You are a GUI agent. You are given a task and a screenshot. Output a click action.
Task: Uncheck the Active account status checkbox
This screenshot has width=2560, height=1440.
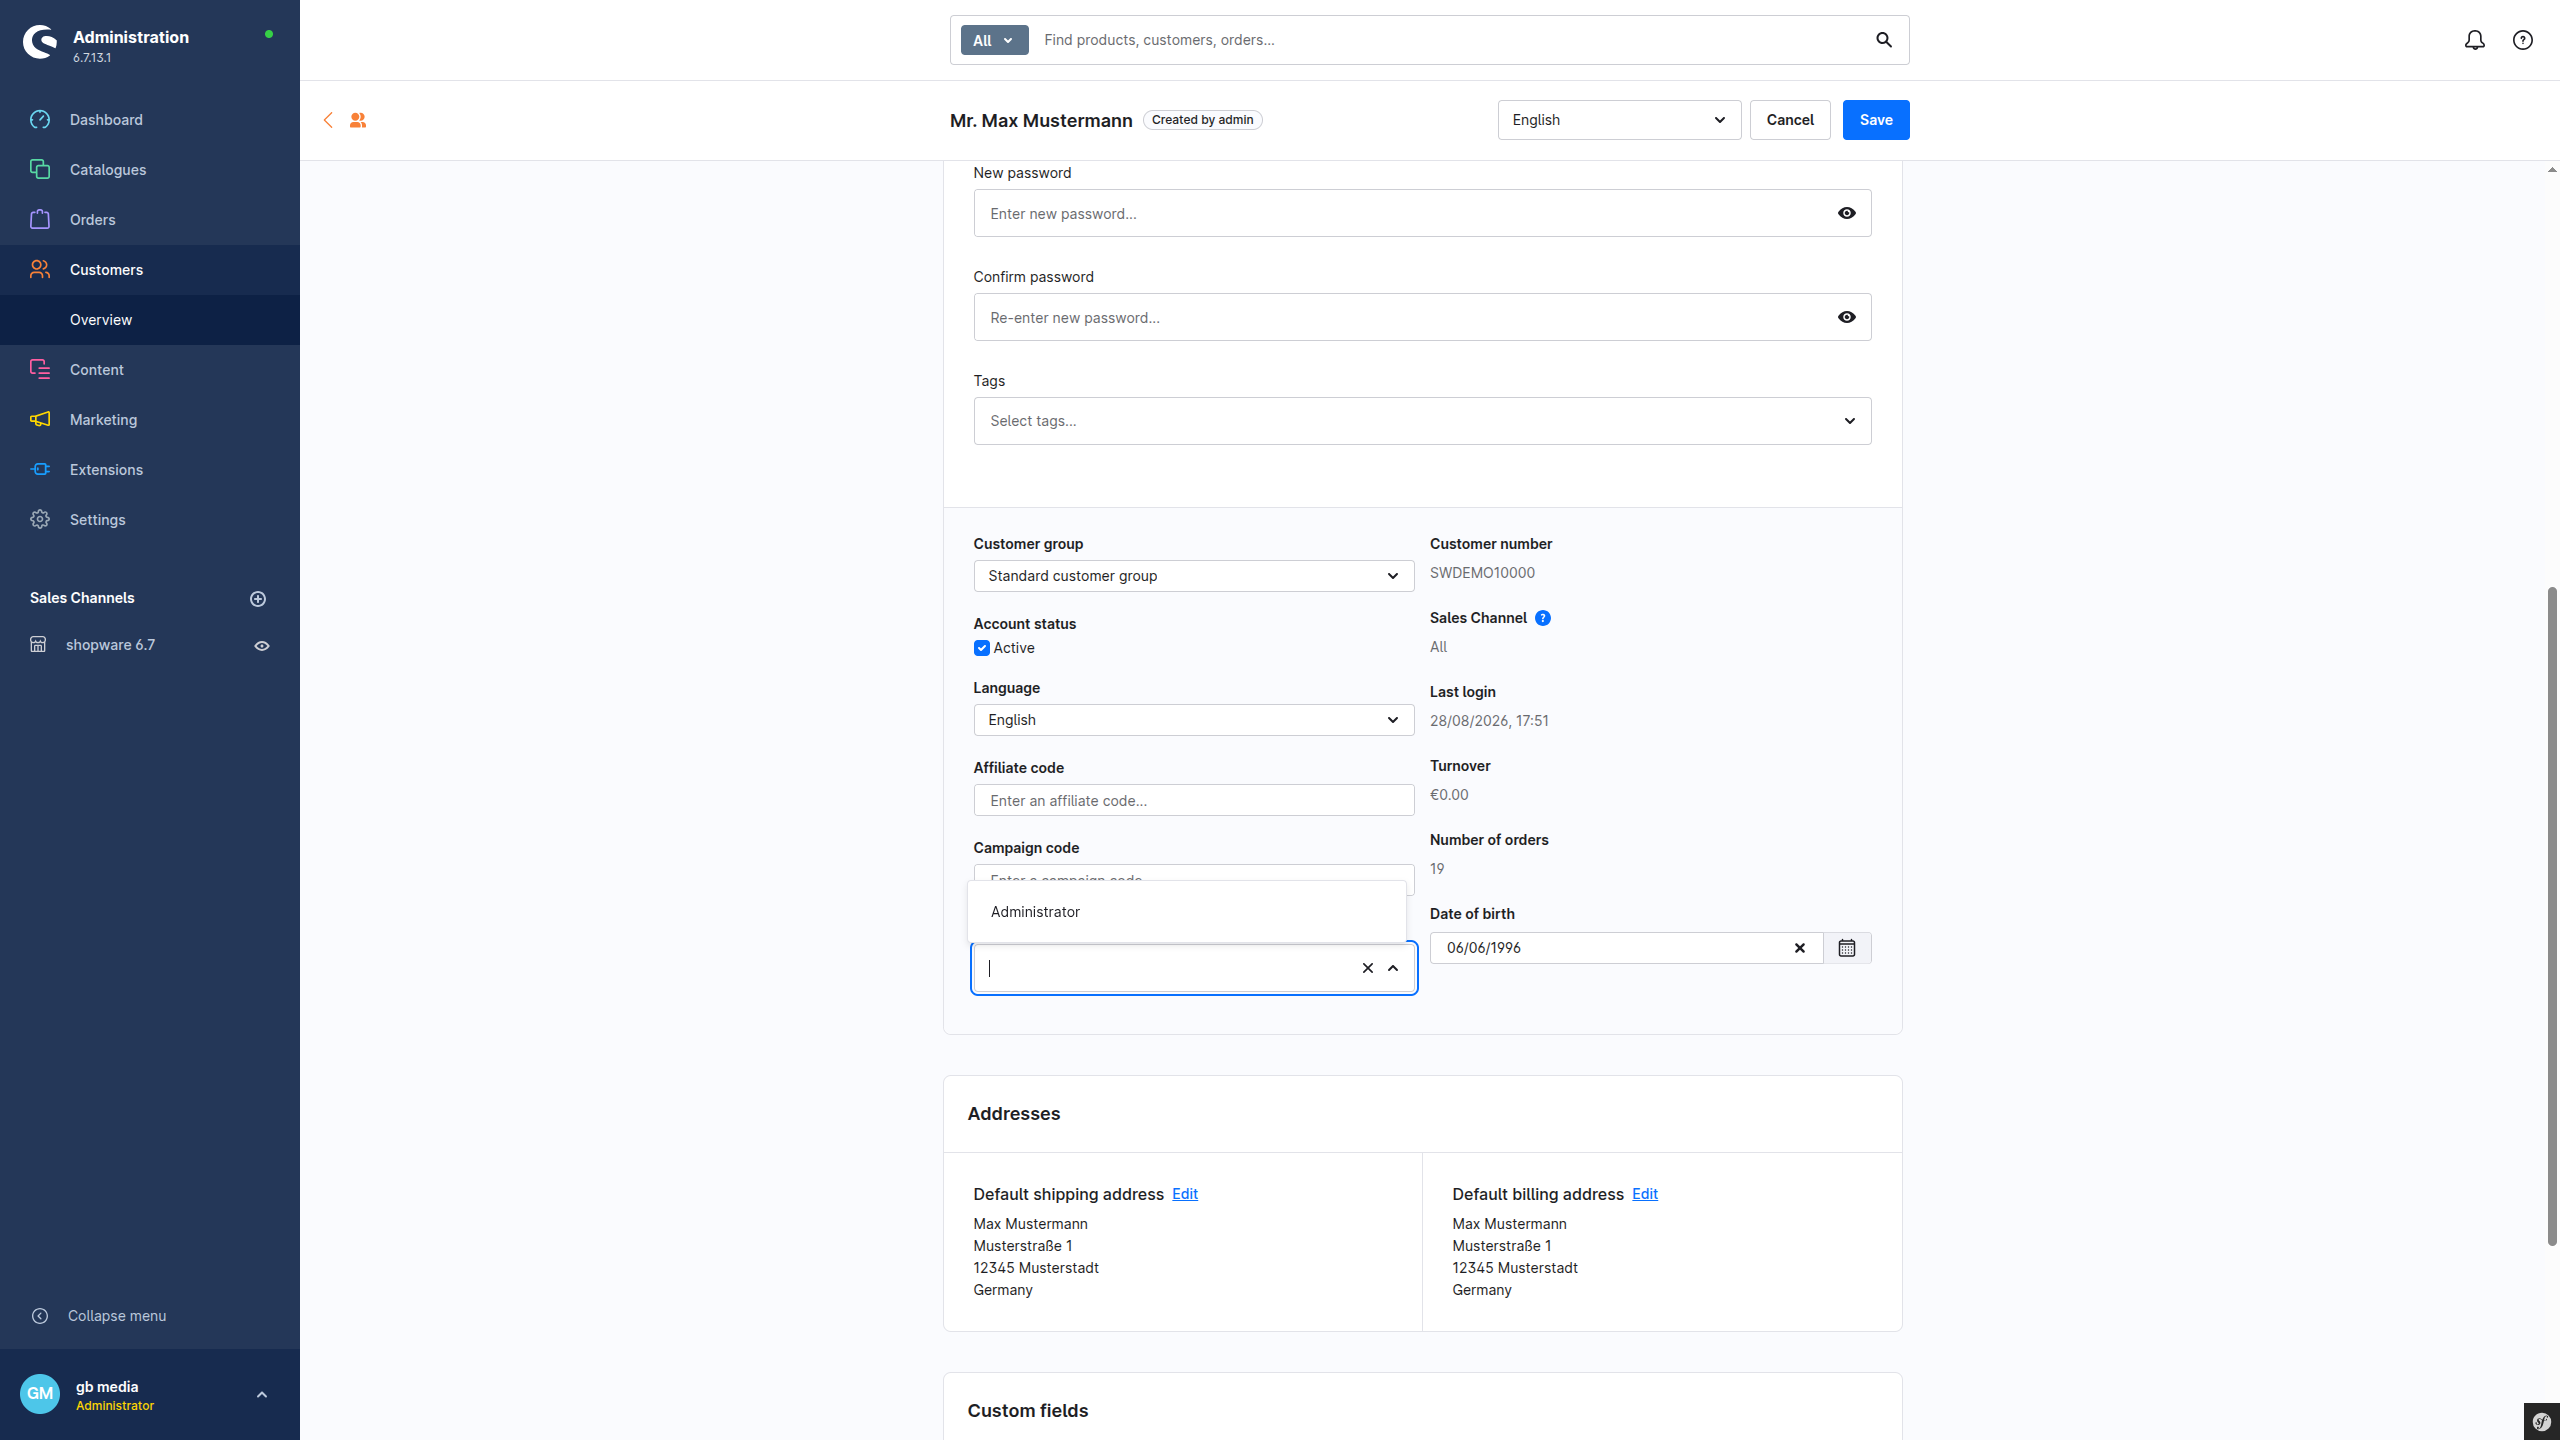(982, 648)
